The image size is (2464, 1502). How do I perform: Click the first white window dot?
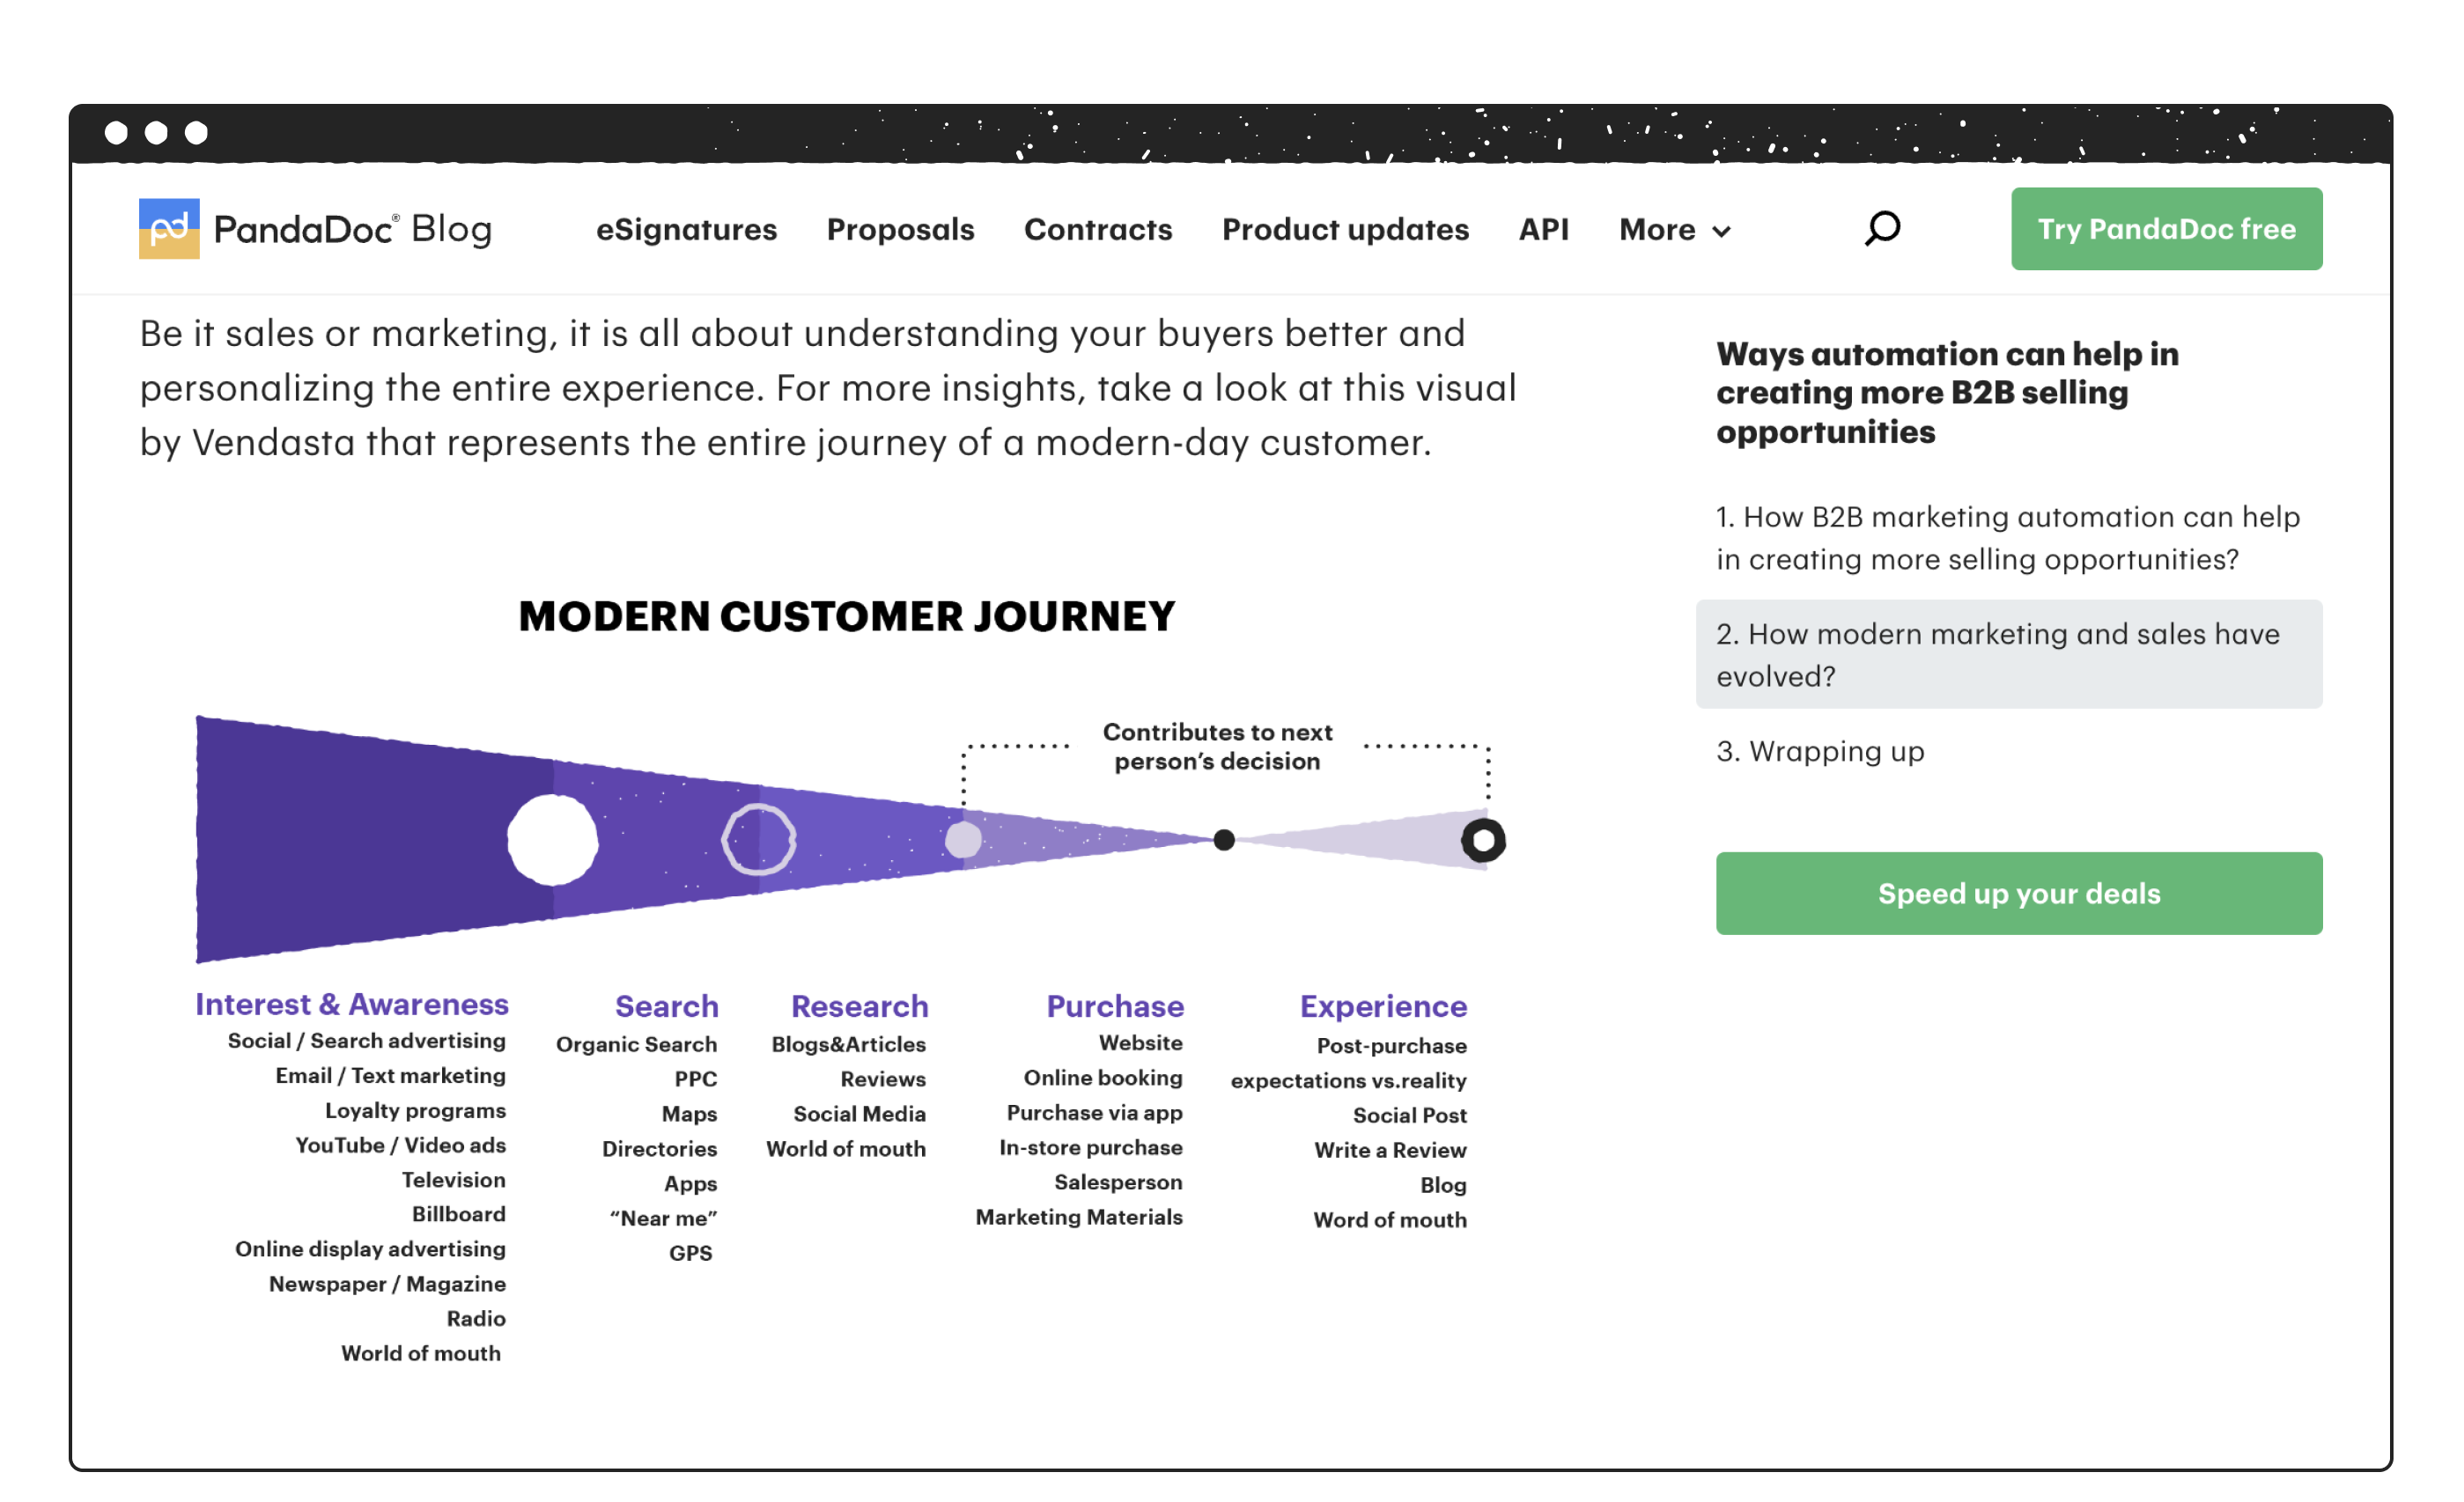116,133
